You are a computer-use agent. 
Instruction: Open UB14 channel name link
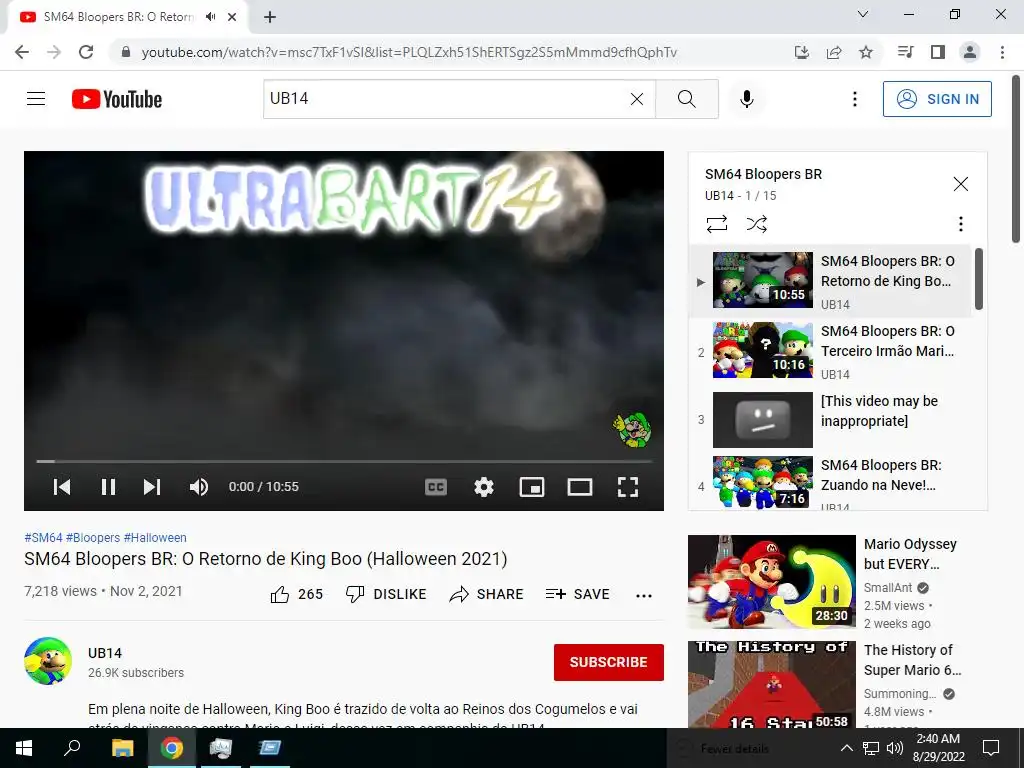105,653
